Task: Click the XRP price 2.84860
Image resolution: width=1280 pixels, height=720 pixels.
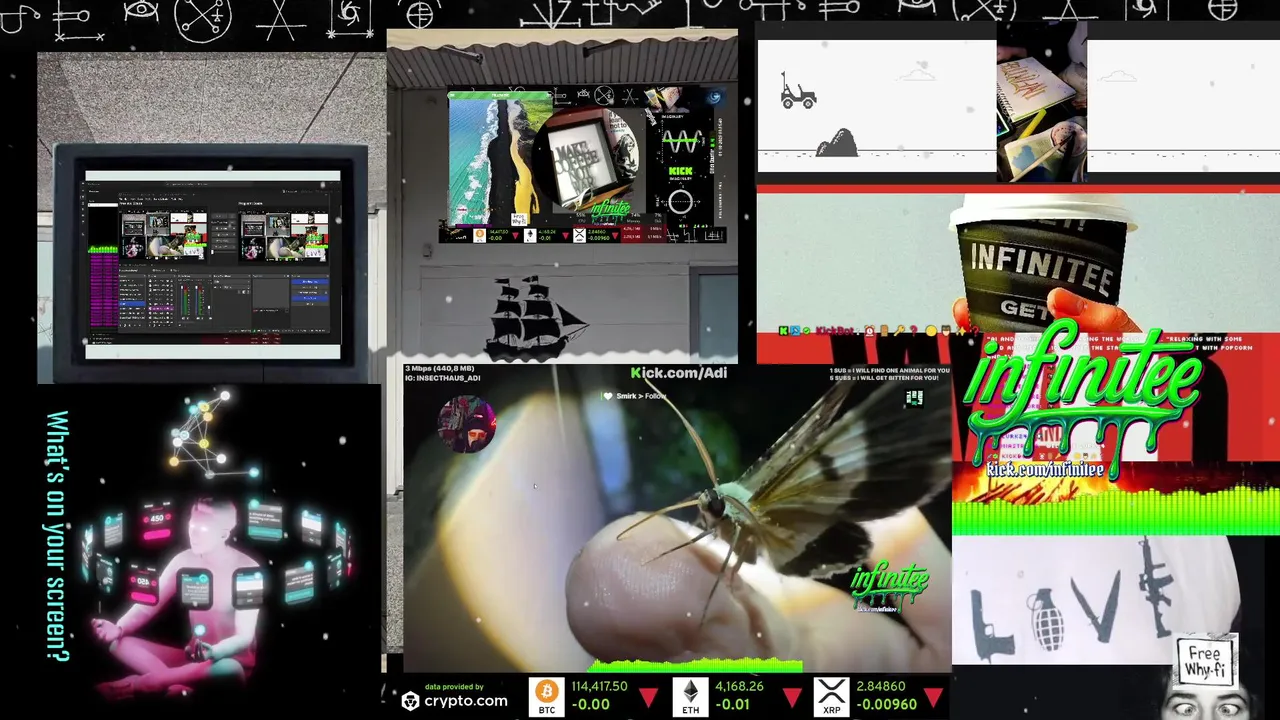Action: click(x=881, y=686)
